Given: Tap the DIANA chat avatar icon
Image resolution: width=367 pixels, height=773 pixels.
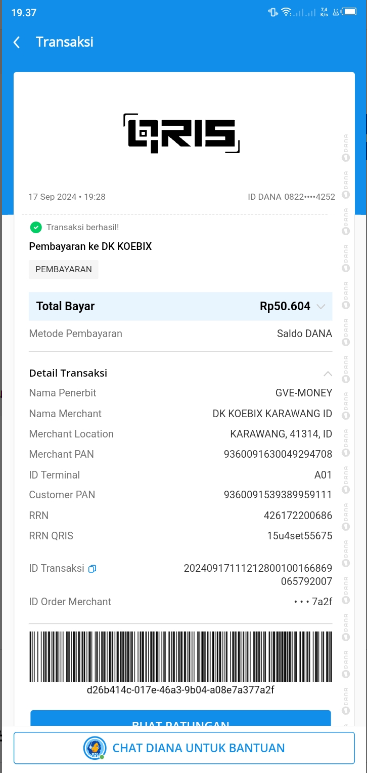Looking at the screenshot, I should 95,748.
